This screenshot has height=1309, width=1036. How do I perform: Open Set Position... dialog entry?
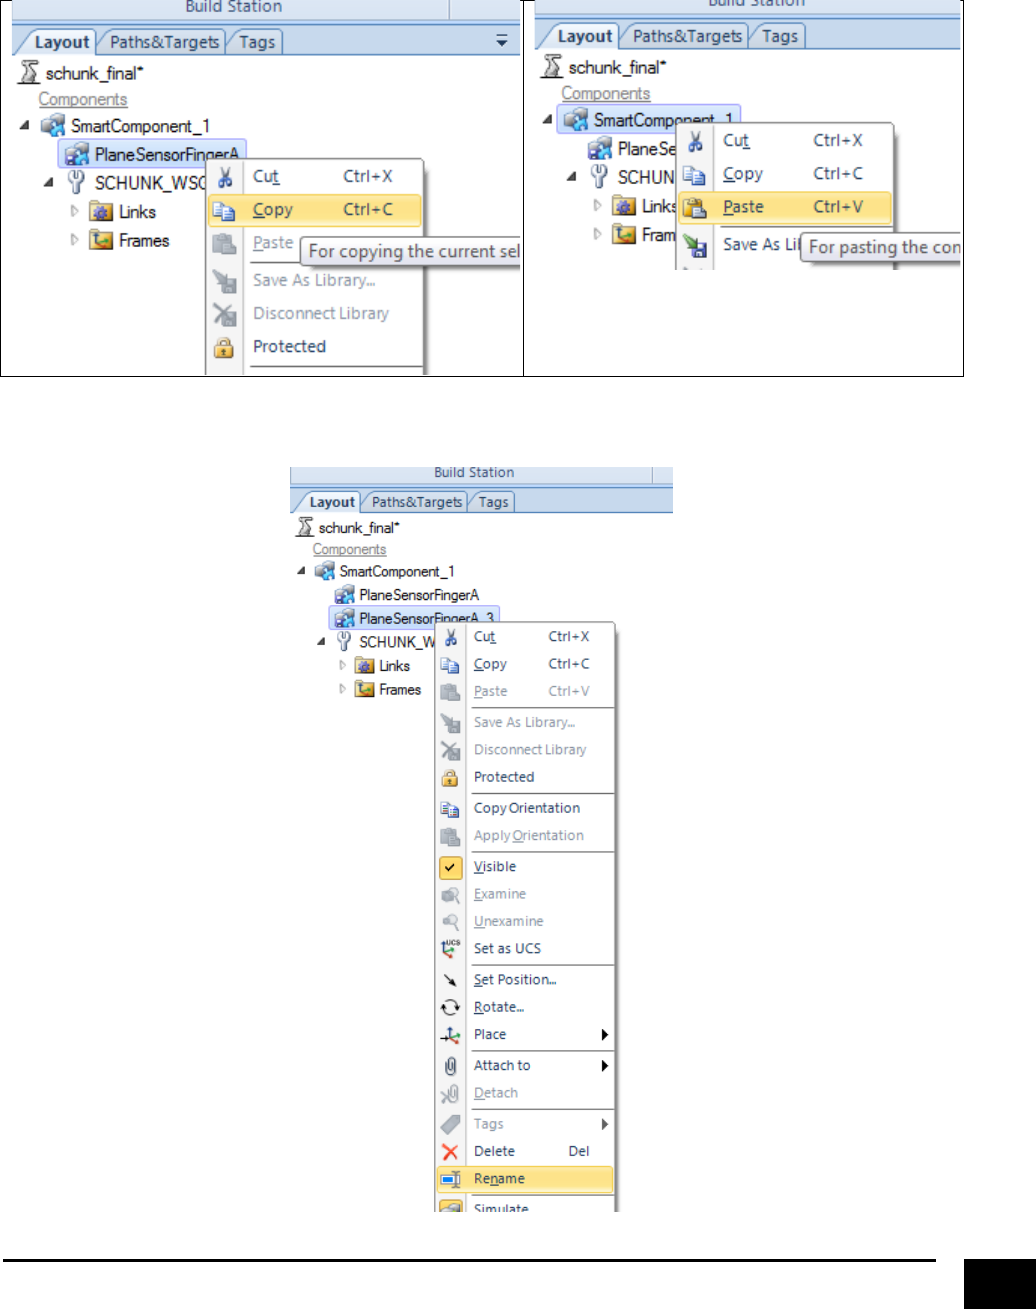515,979
